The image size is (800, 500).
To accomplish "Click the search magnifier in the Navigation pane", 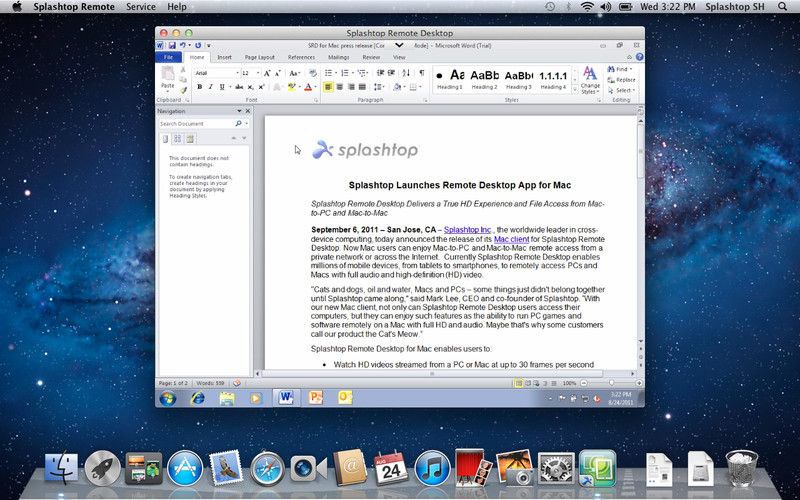I will (x=238, y=123).
